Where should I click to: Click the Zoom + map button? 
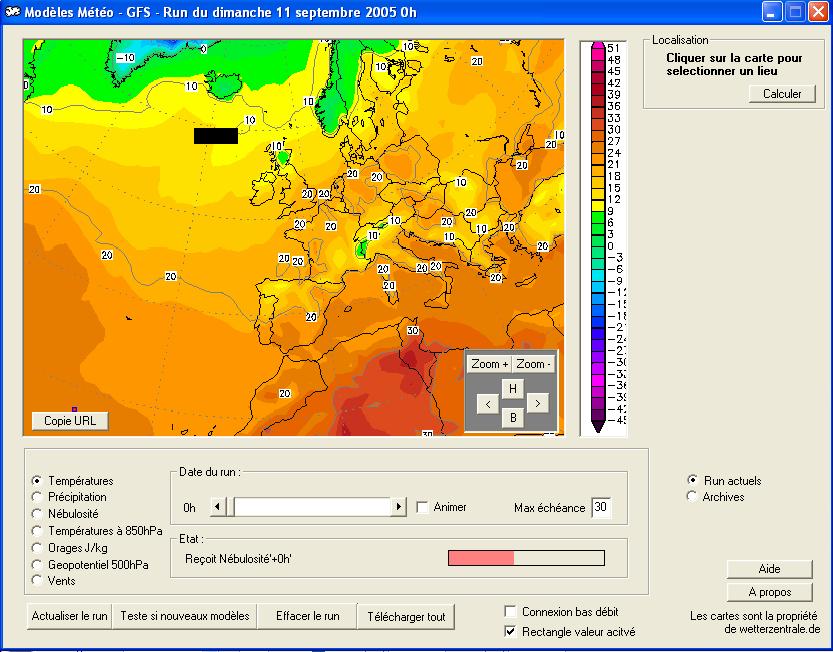click(490, 364)
